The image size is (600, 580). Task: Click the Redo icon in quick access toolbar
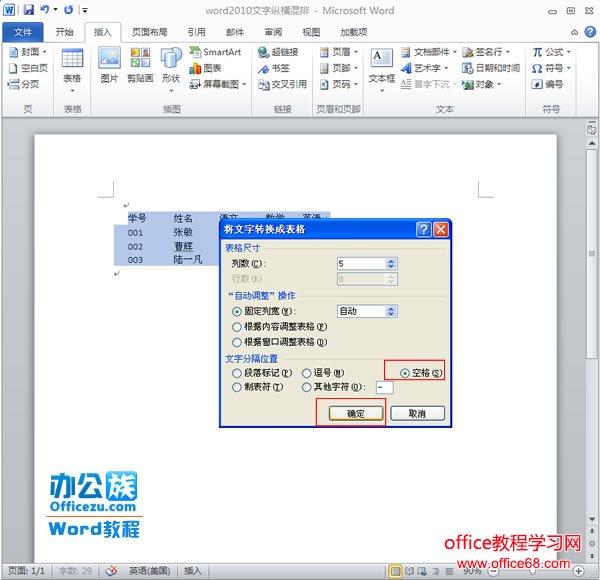click(x=68, y=10)
